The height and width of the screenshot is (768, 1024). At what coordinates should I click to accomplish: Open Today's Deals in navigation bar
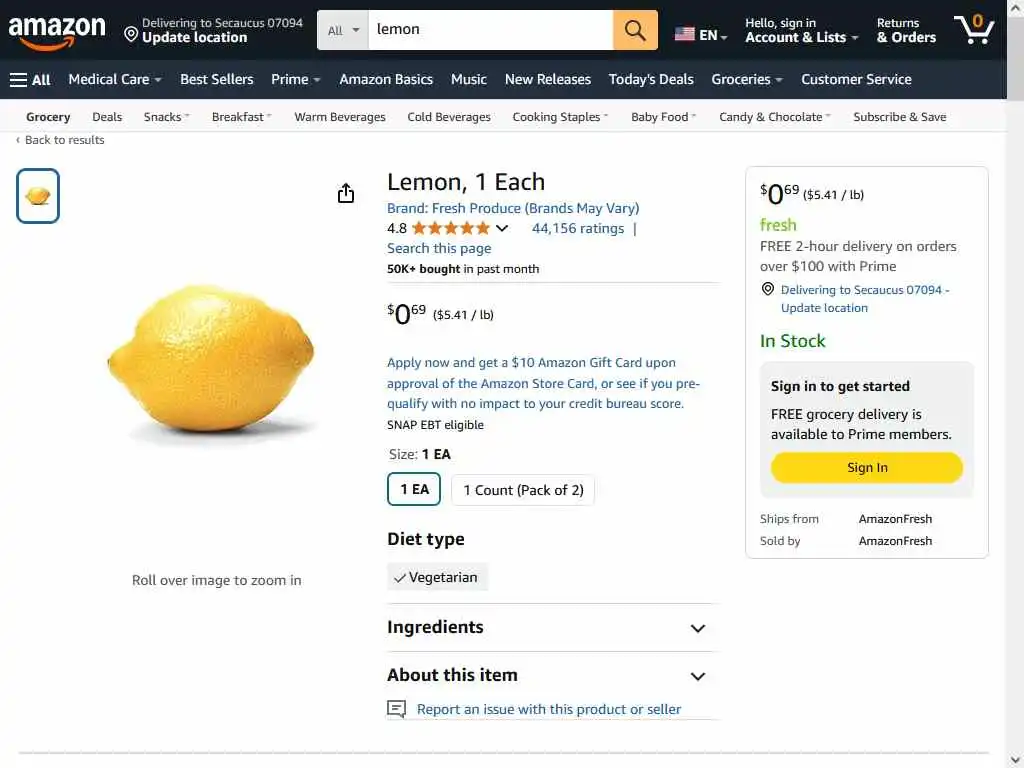click(651, 79)
